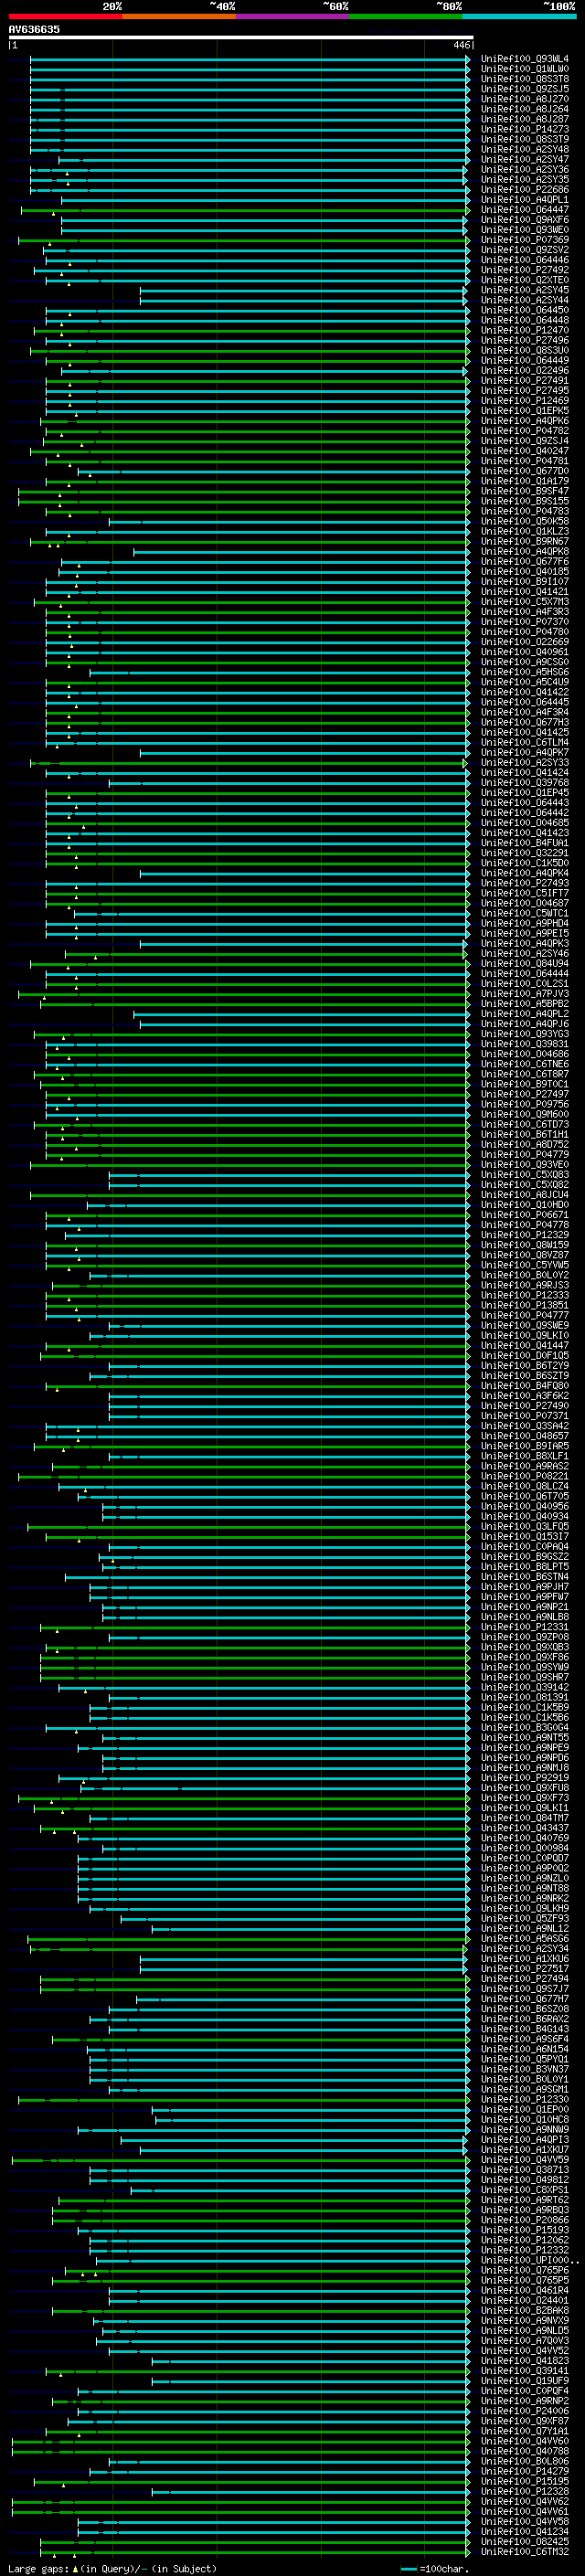Select the UniRef100_Q40934 hit label
Viewport: 585px width, 2576px height.
(525, 1516)
